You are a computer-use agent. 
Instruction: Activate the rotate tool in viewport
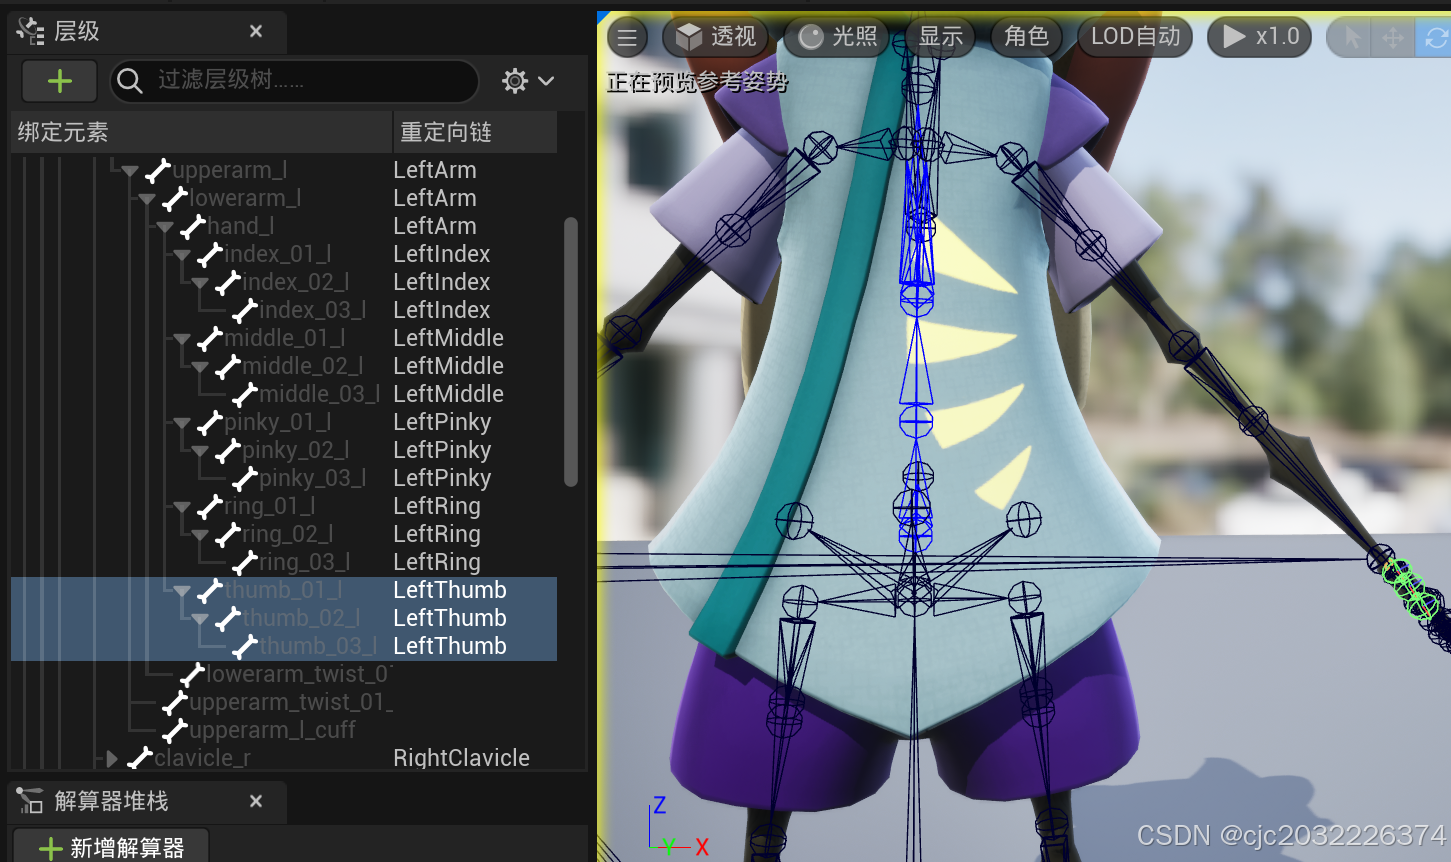coord(1436,38)
